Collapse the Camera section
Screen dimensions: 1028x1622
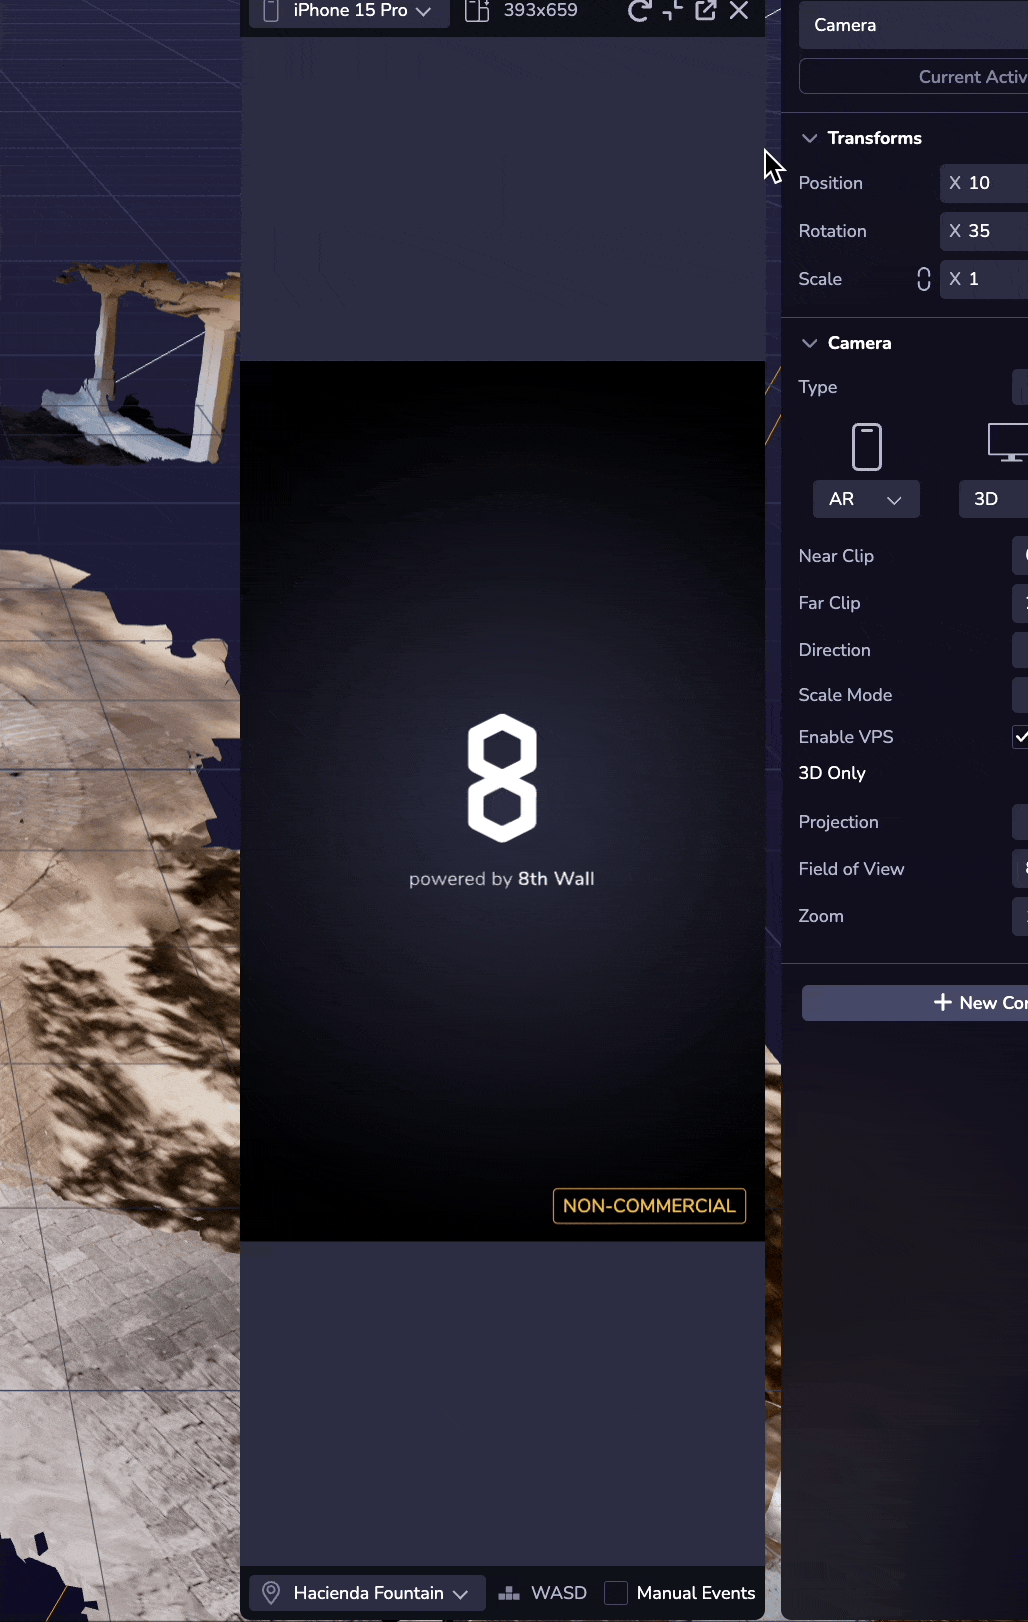click(810, 343)
